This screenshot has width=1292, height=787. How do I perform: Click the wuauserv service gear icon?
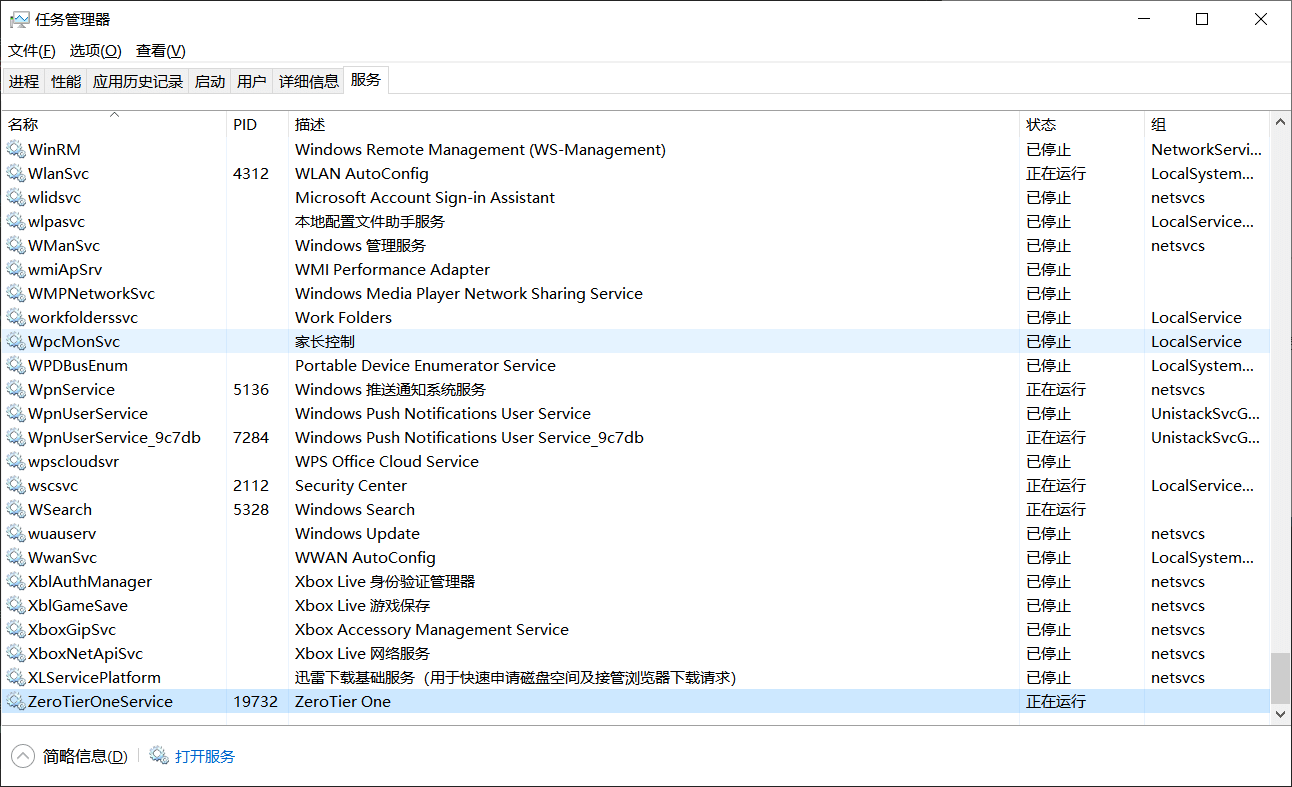pos(16,534)
